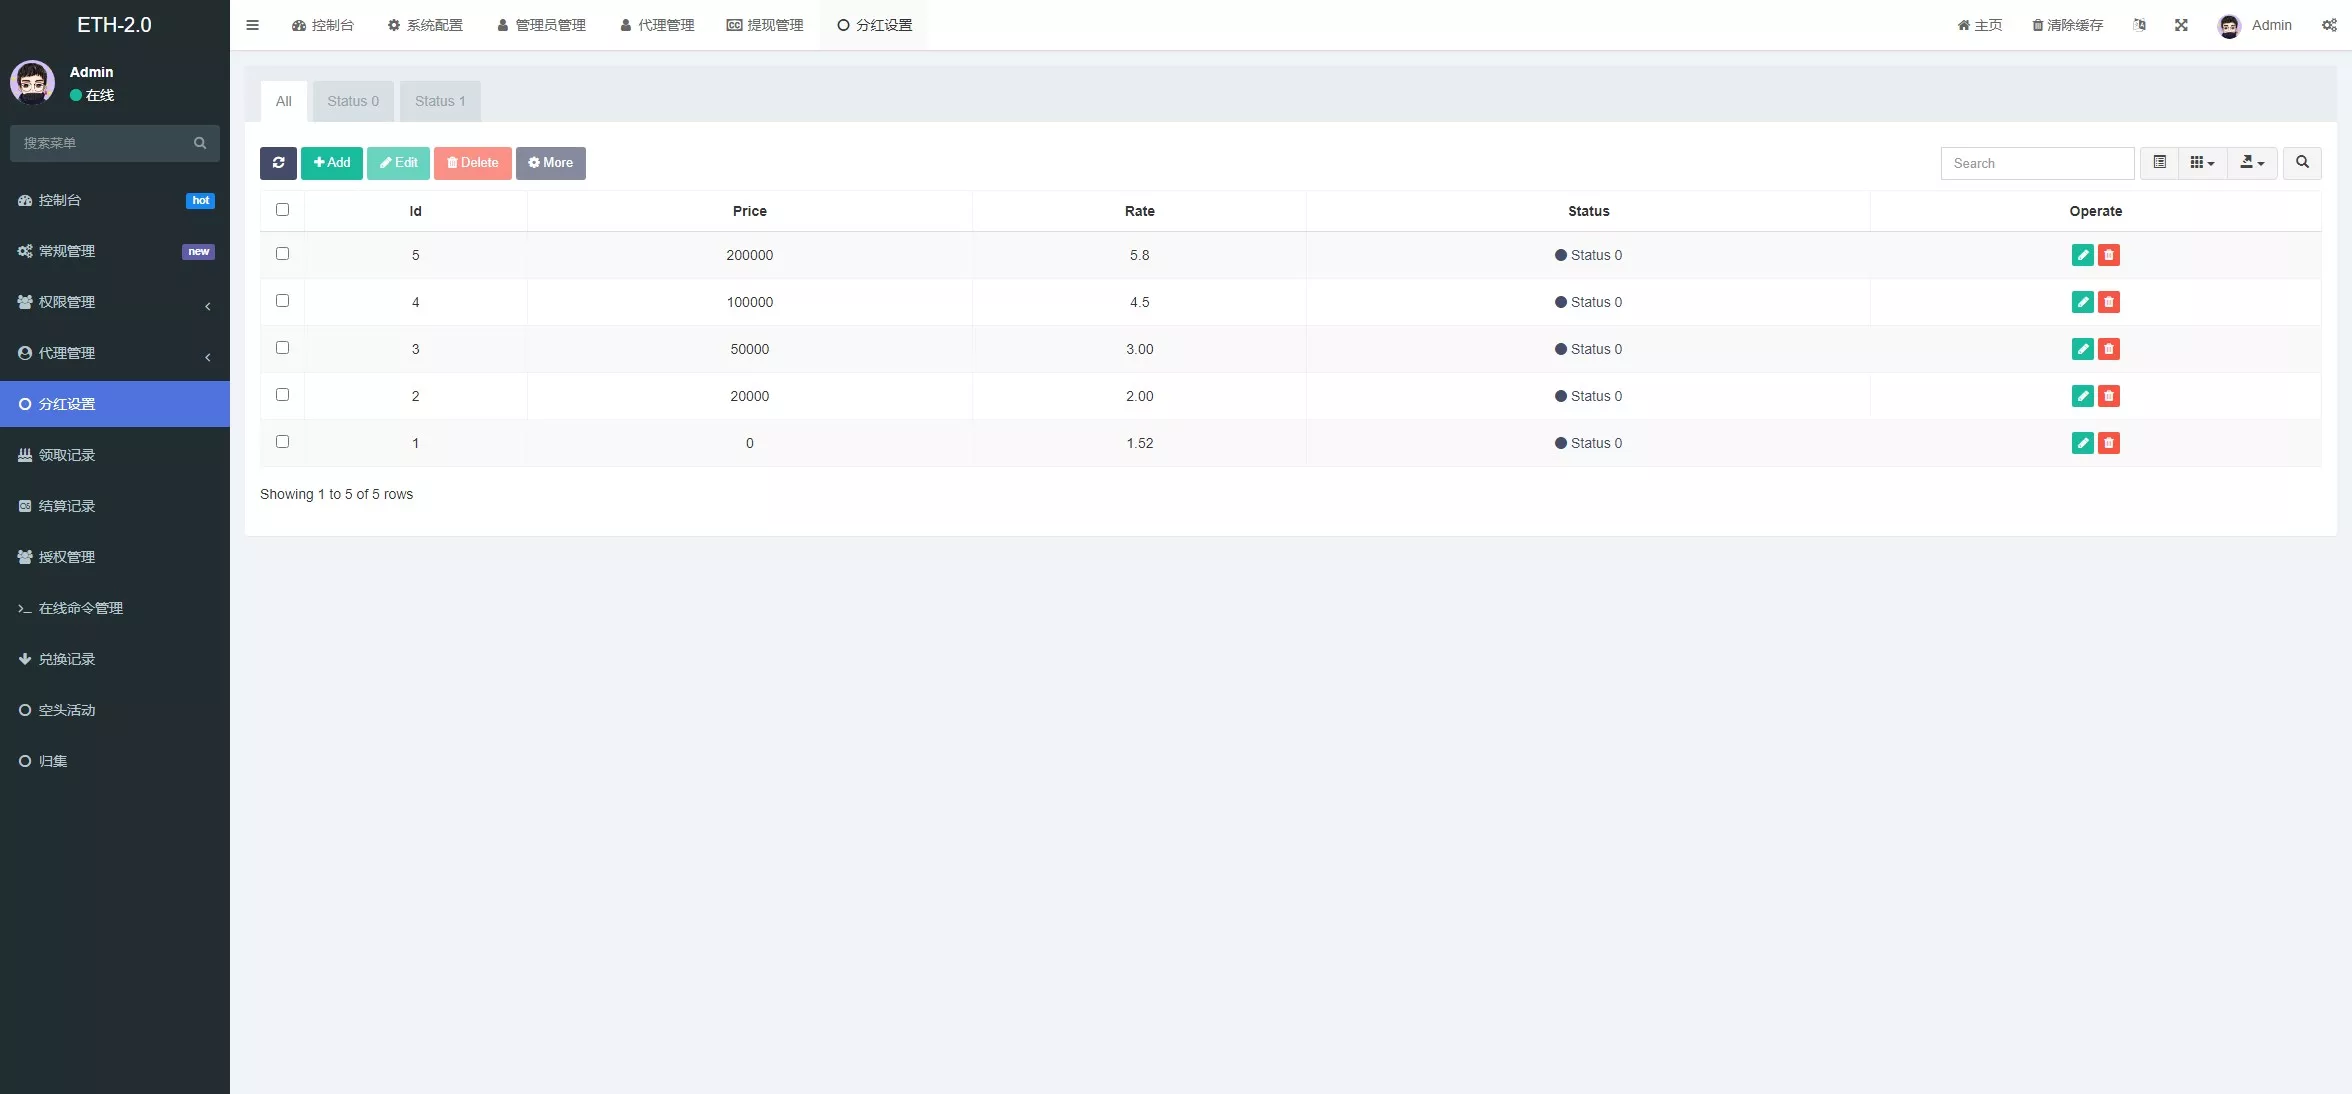2352x1094 pixels.
Task: Check the row checkbox for Id 2
Action: (282, 395)
